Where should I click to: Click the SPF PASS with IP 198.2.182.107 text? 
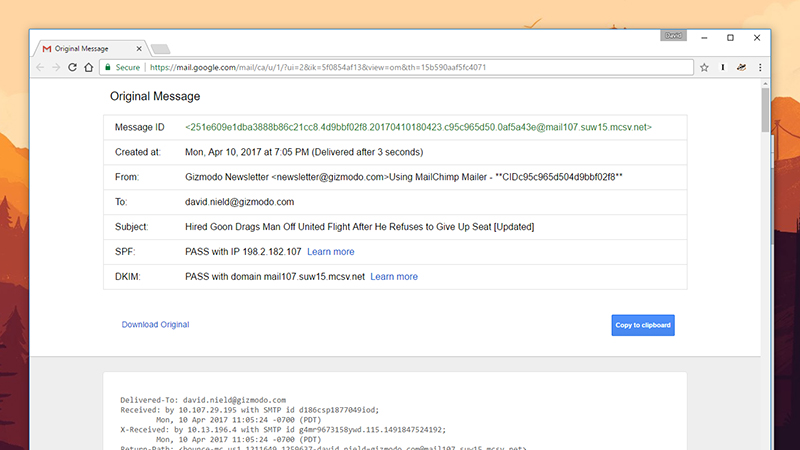coord(243,252)
